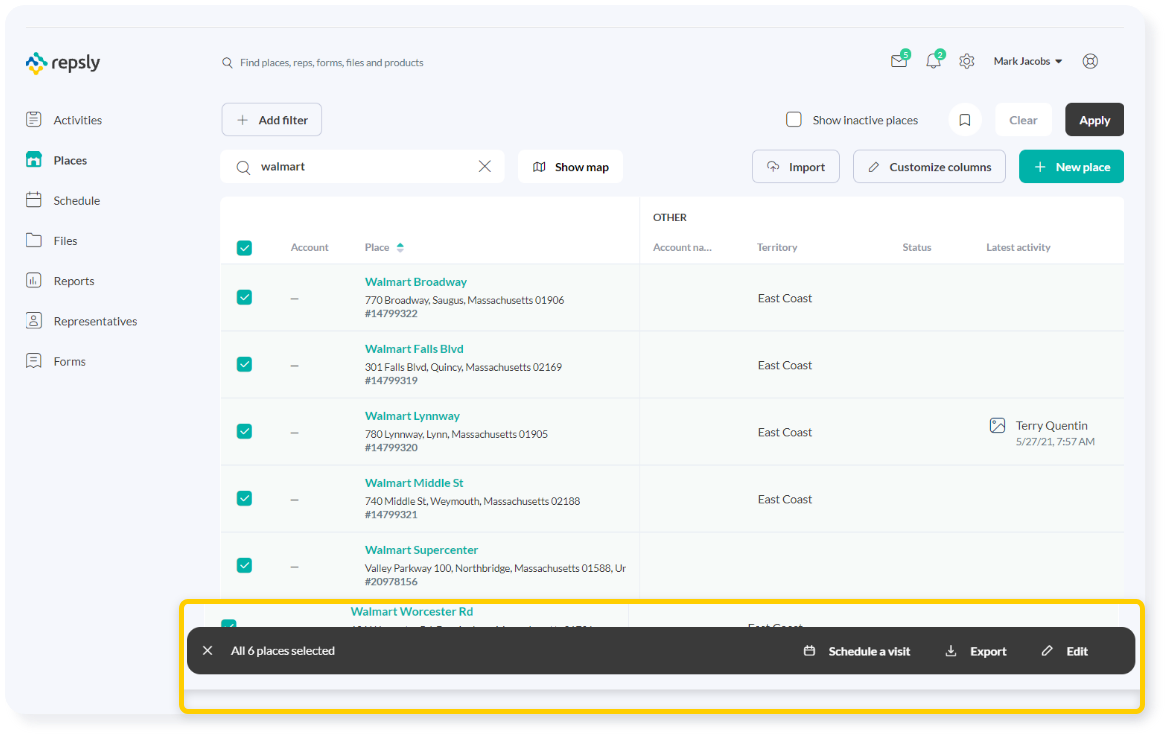
Task: Click the Account na... column header
Action: pos(682,248)
